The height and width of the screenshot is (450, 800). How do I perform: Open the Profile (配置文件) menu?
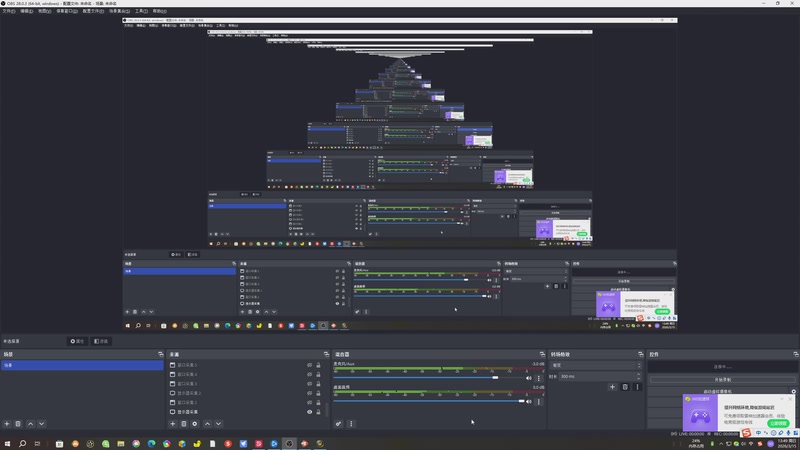pyautogui.click(x=93, y=11)
